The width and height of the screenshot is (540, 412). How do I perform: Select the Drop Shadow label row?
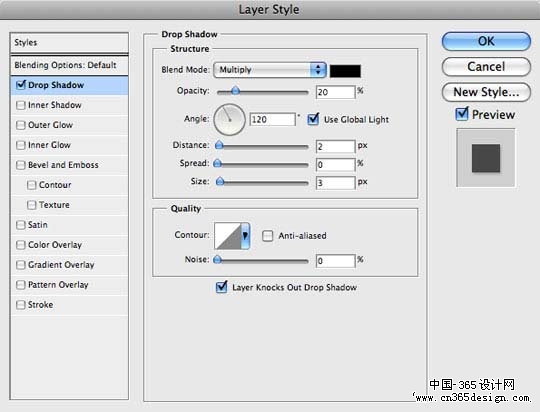[x=69, y=85]
